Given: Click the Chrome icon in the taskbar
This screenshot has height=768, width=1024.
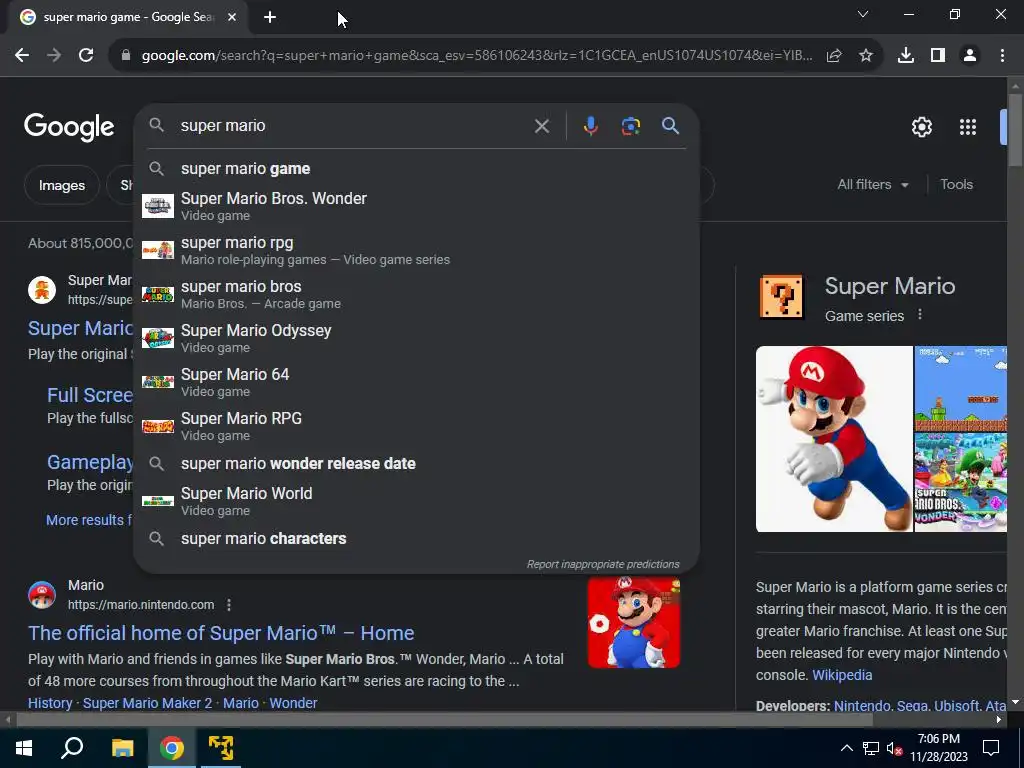Looking at the screenshot, I should click(x=172, y=748).
